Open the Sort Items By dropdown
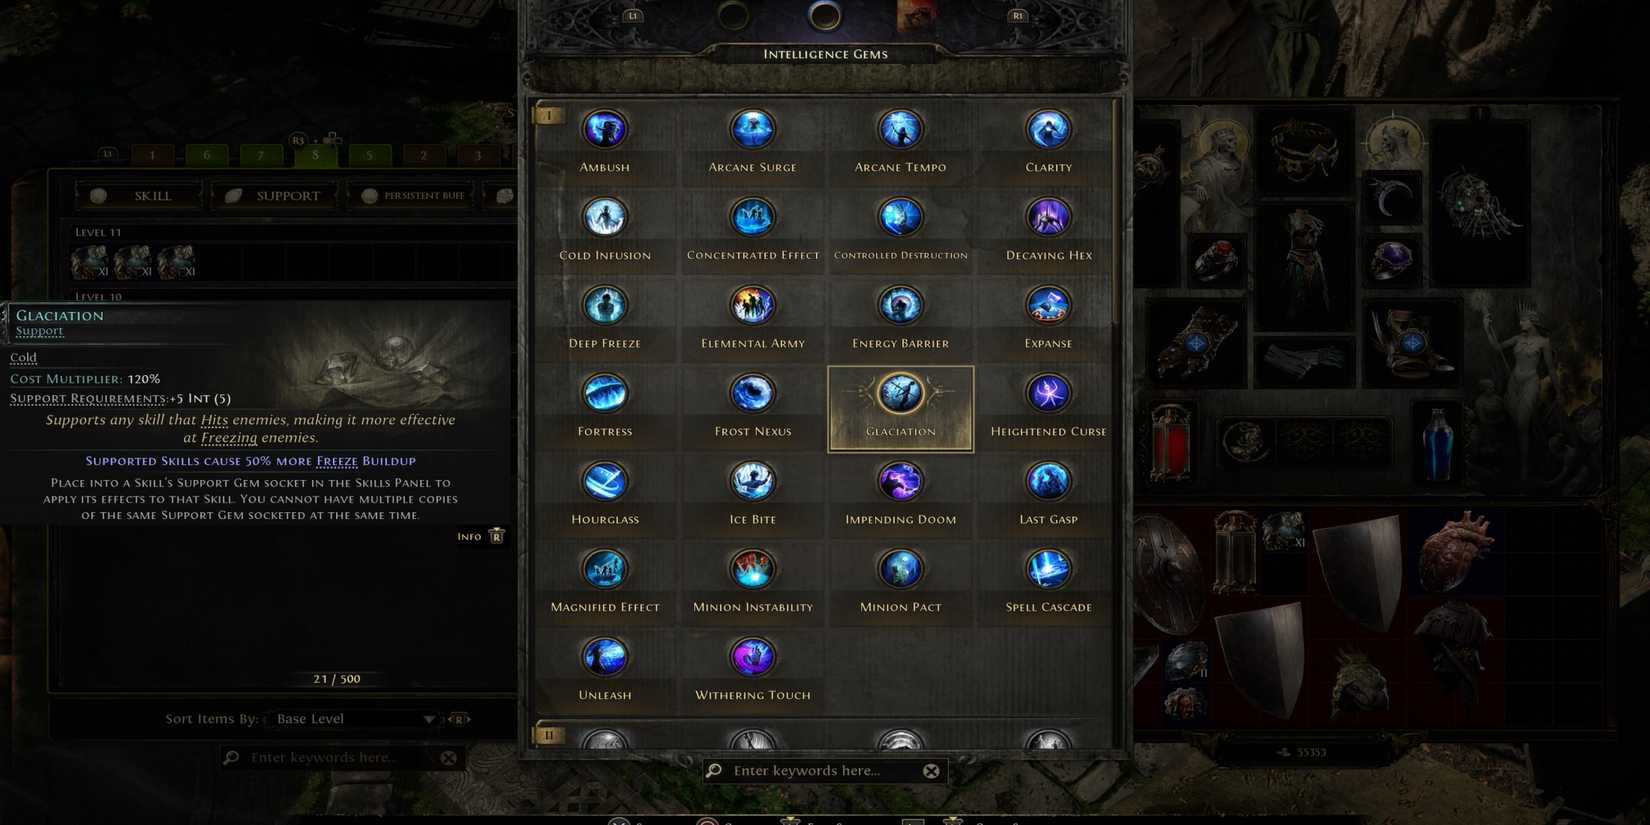Image resolution: width=1650 pixels, height=825 pixels. point(355,719)
